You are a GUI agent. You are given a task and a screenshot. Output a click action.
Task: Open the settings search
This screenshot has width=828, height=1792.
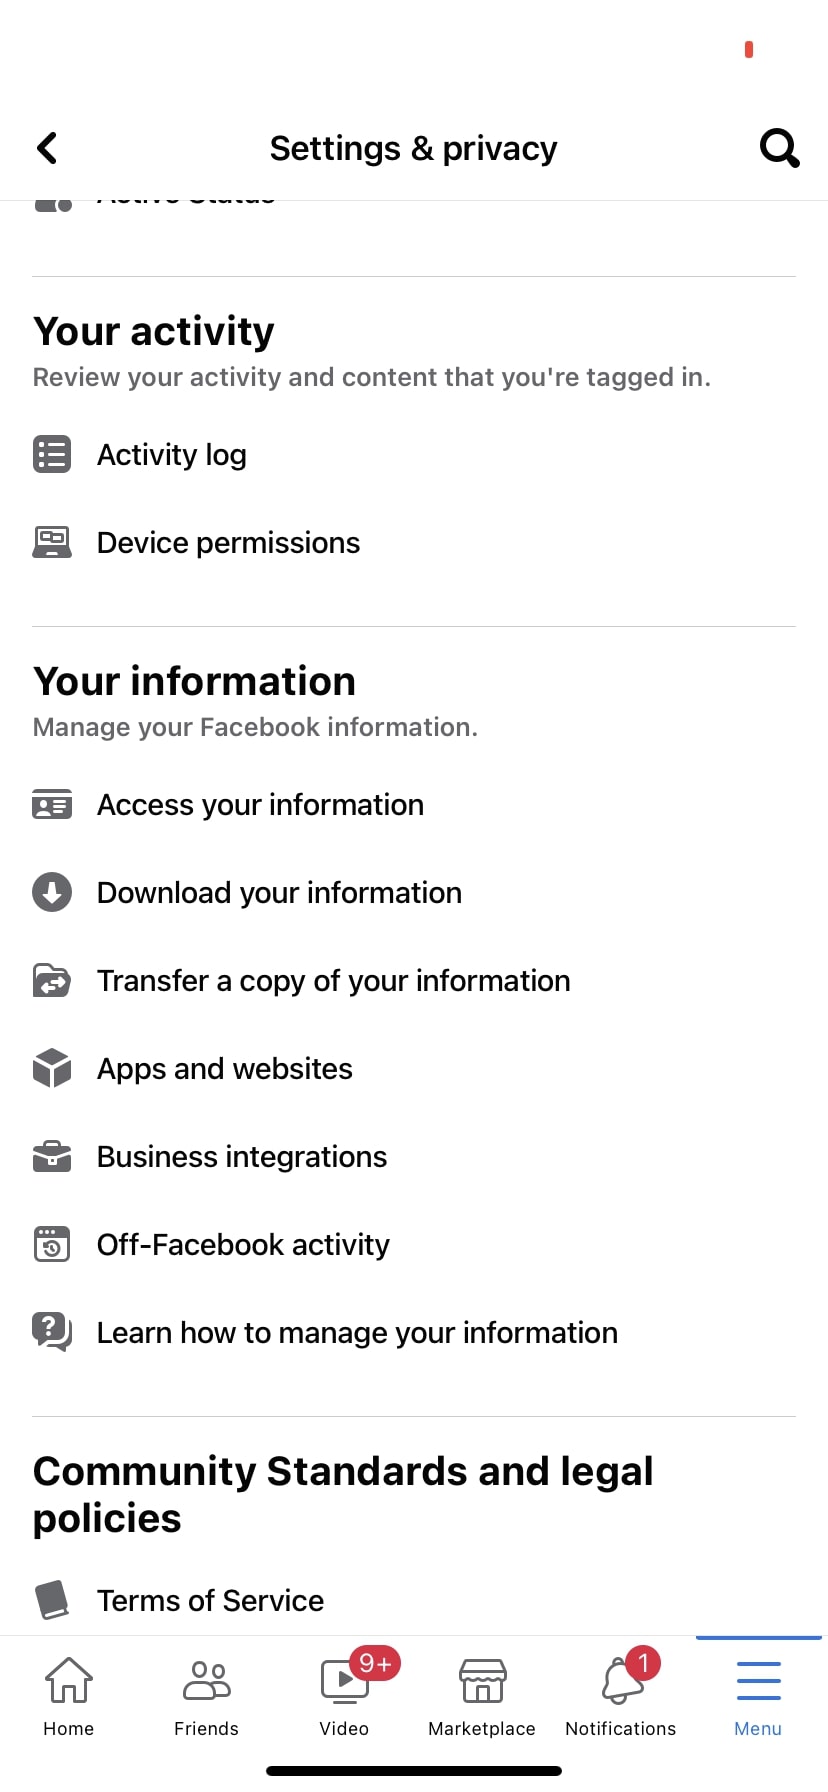[779, 147]
